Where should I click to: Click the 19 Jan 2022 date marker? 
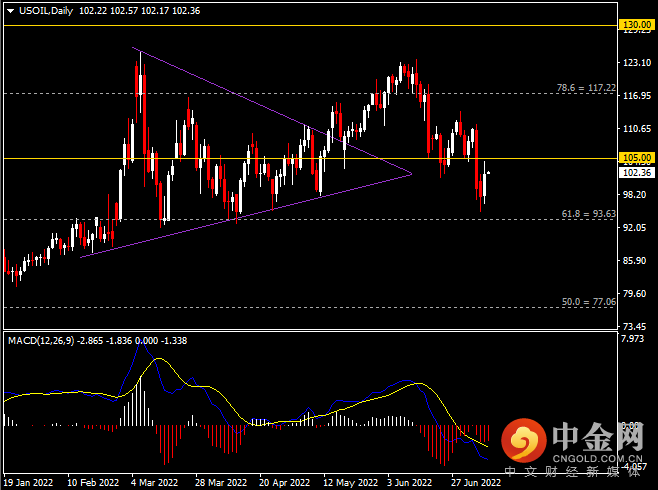coord(28,482)
